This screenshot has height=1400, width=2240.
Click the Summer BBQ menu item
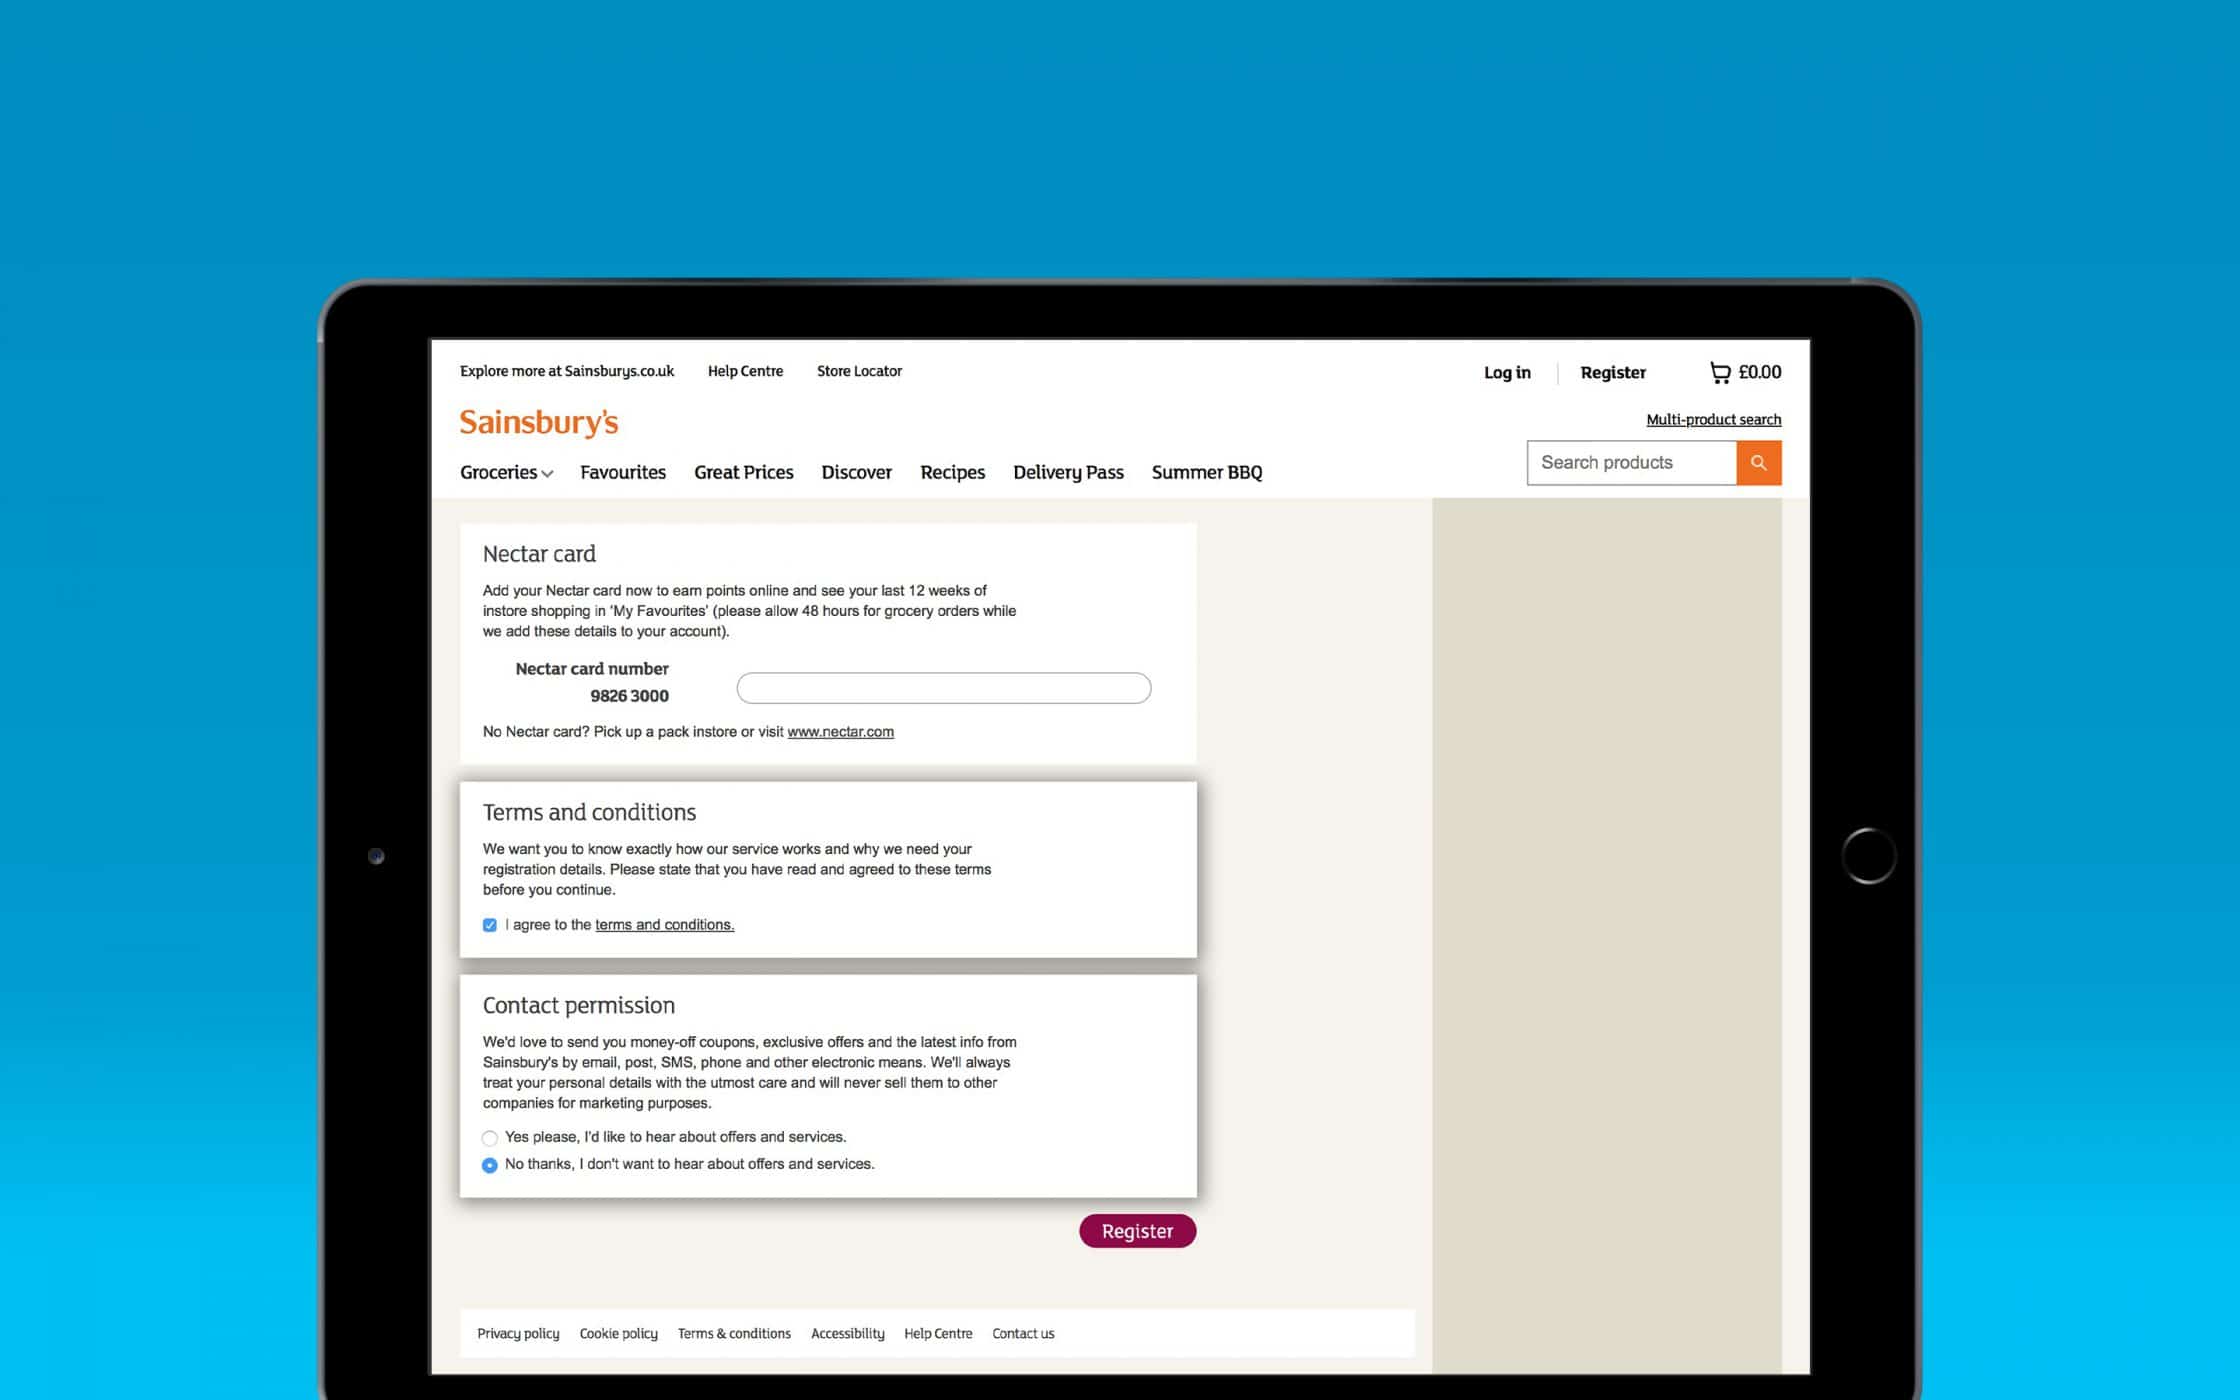(1206, 471)
